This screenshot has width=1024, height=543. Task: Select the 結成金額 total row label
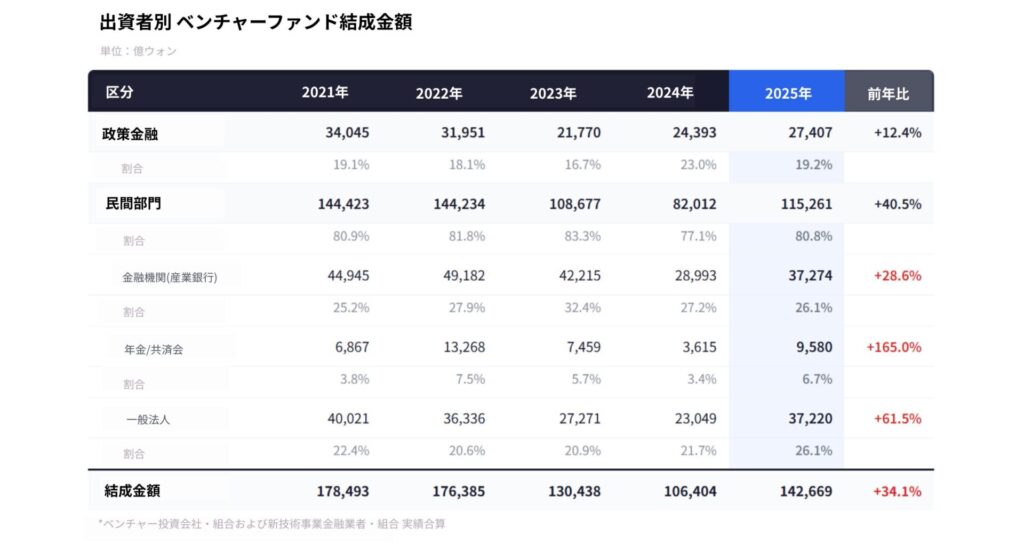point(132,491)
